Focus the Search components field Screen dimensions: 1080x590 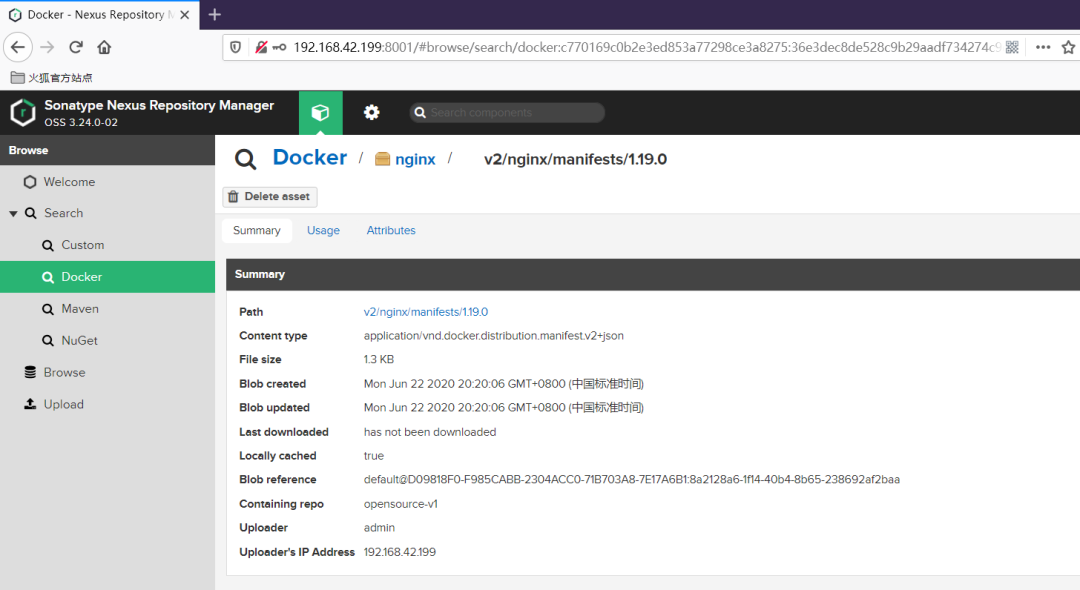coord(515,113)
